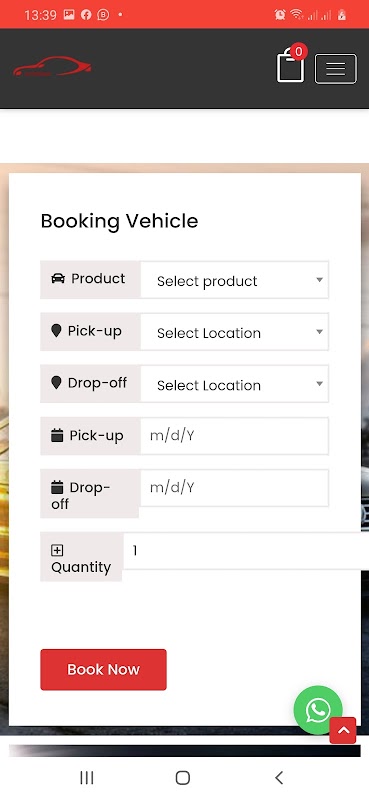This screenshot has width=369, height=800.
Task: Select the Quantity number field
Action: click(246, 551)
